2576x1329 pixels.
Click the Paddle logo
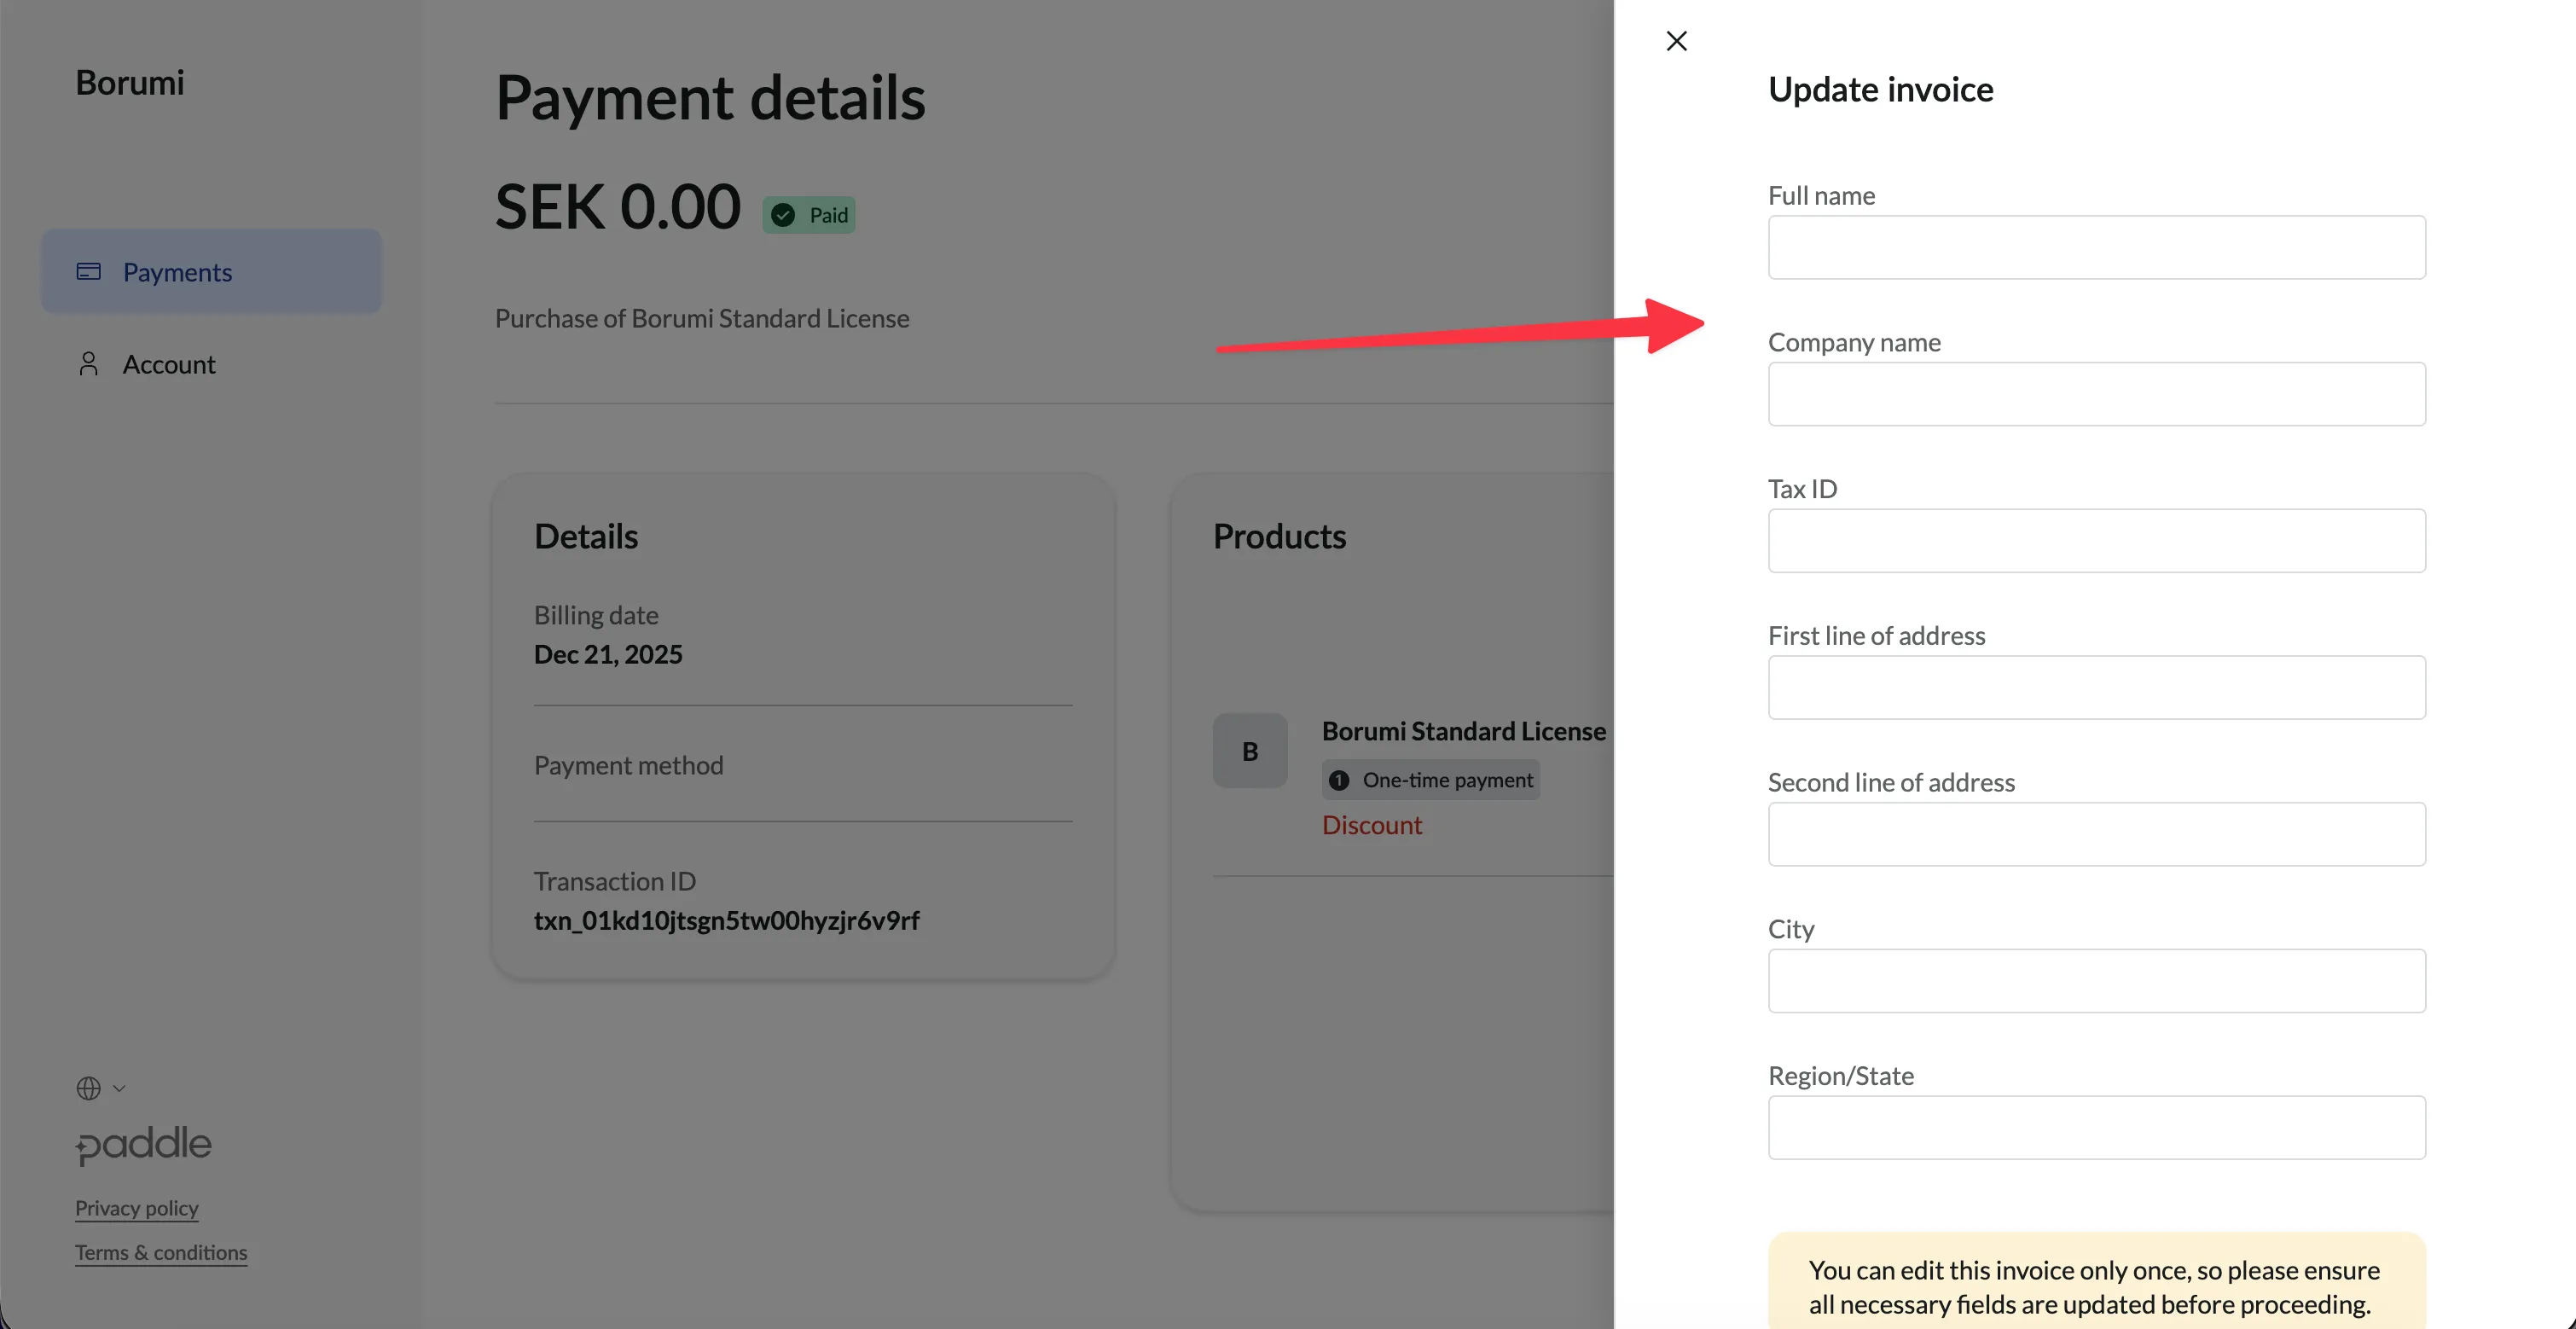(x=144, y=1145)
